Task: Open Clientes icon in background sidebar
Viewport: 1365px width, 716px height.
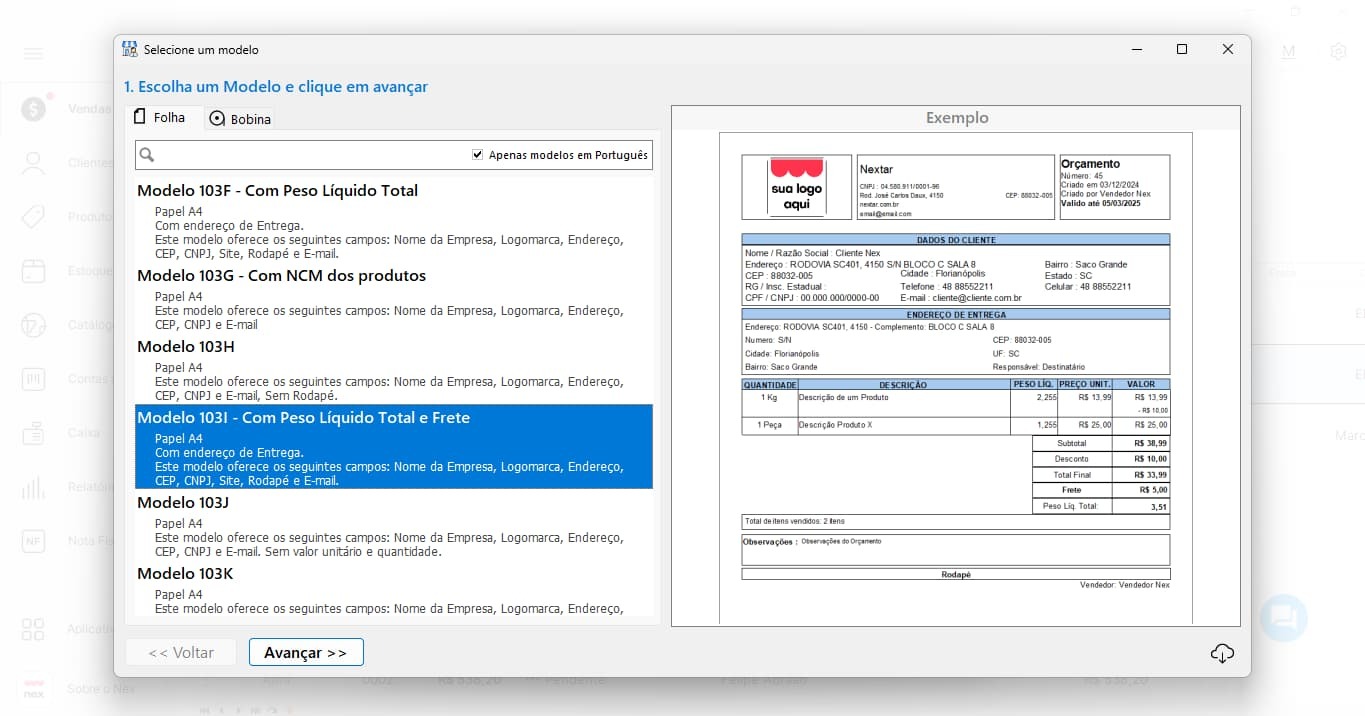Action: tap(33, 163)
